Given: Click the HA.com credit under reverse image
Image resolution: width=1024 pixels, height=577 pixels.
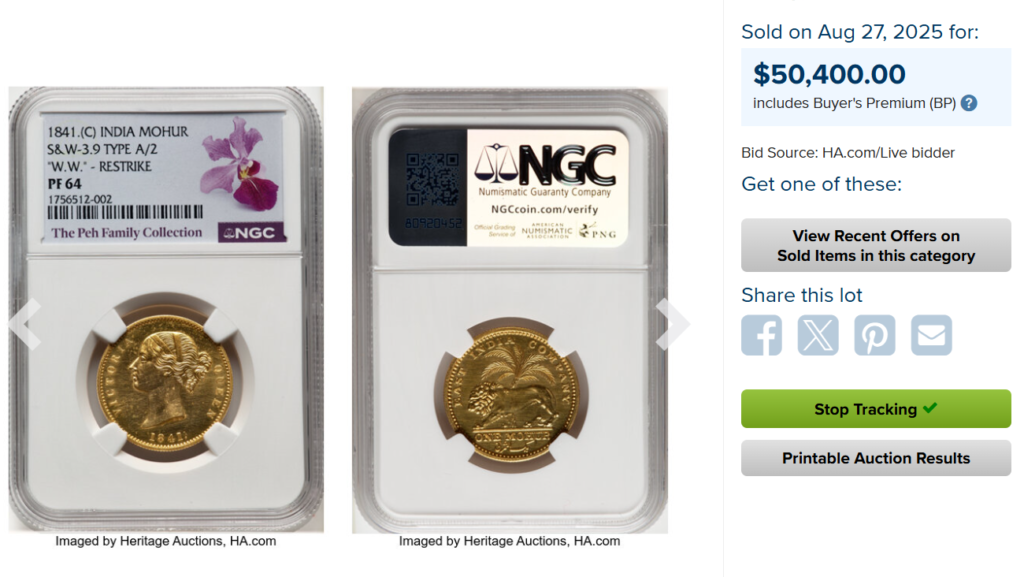Looking at the screenshot, I should (509, 541).
